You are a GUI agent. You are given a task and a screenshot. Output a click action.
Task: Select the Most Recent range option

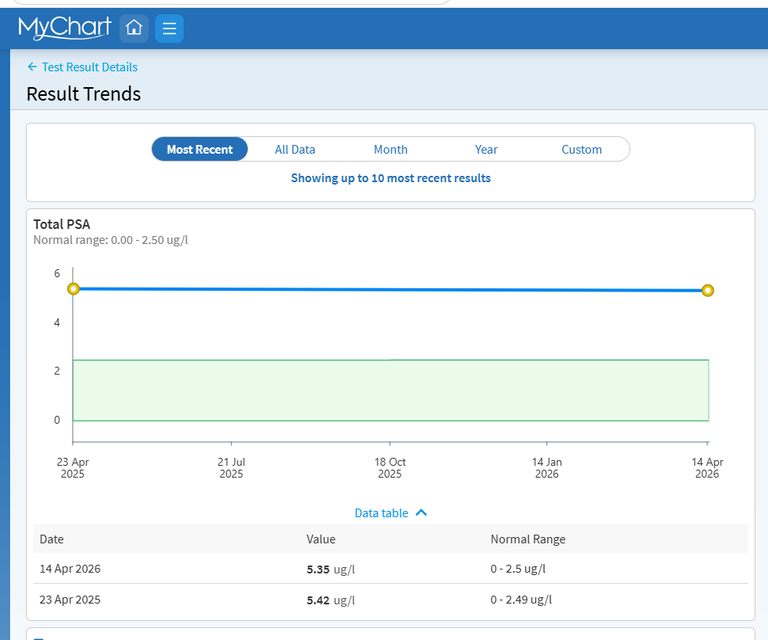(200, 149)
